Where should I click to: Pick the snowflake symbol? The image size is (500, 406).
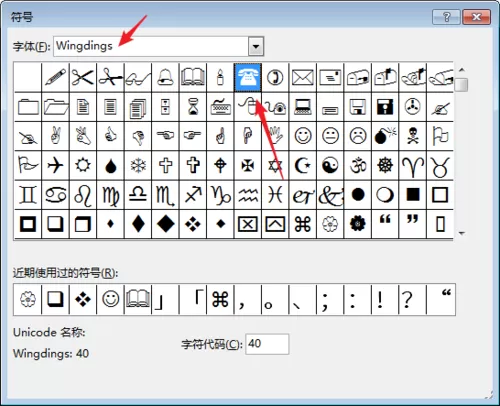click(x=138, y=165)
